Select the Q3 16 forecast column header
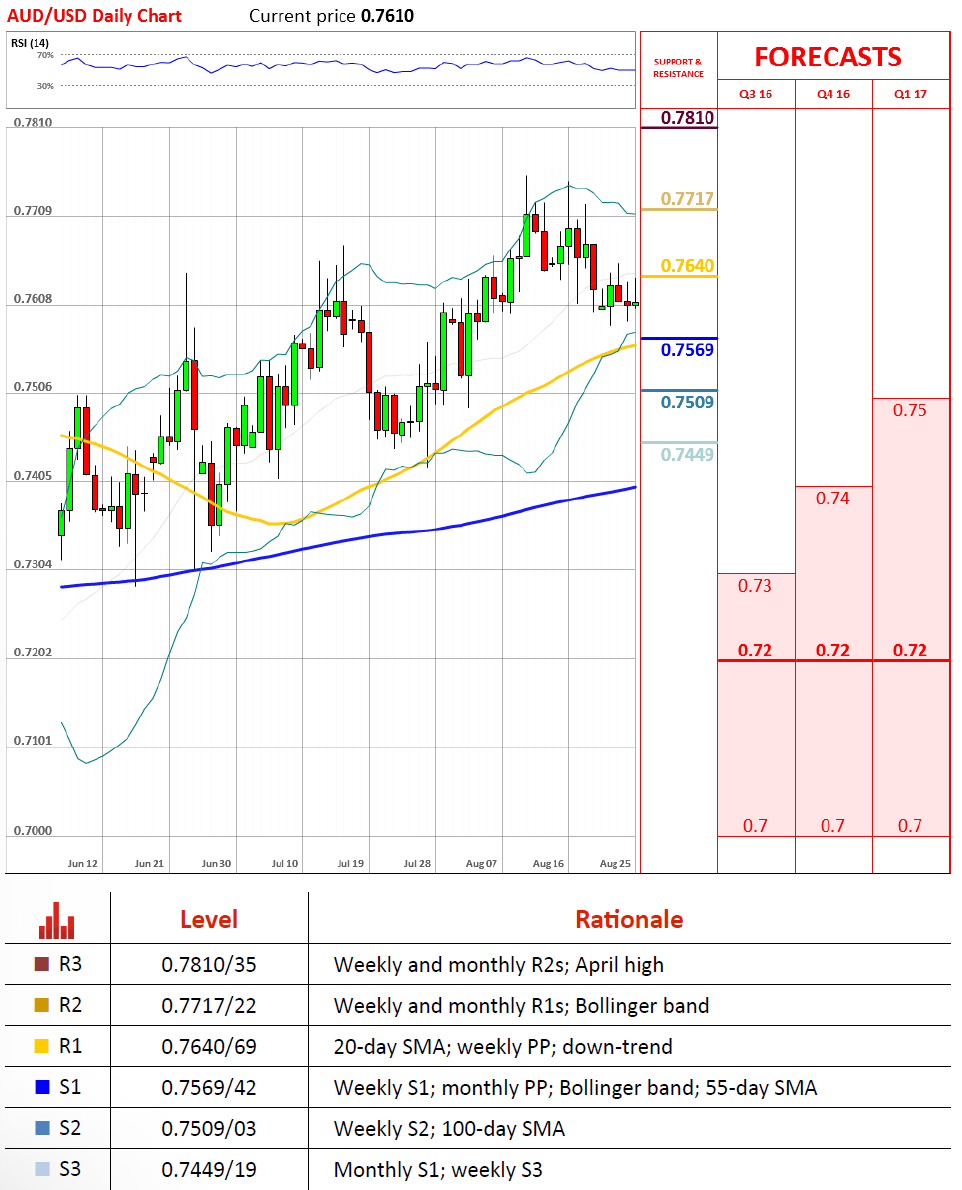This screenshot has height=1190, width=962. 756,94
